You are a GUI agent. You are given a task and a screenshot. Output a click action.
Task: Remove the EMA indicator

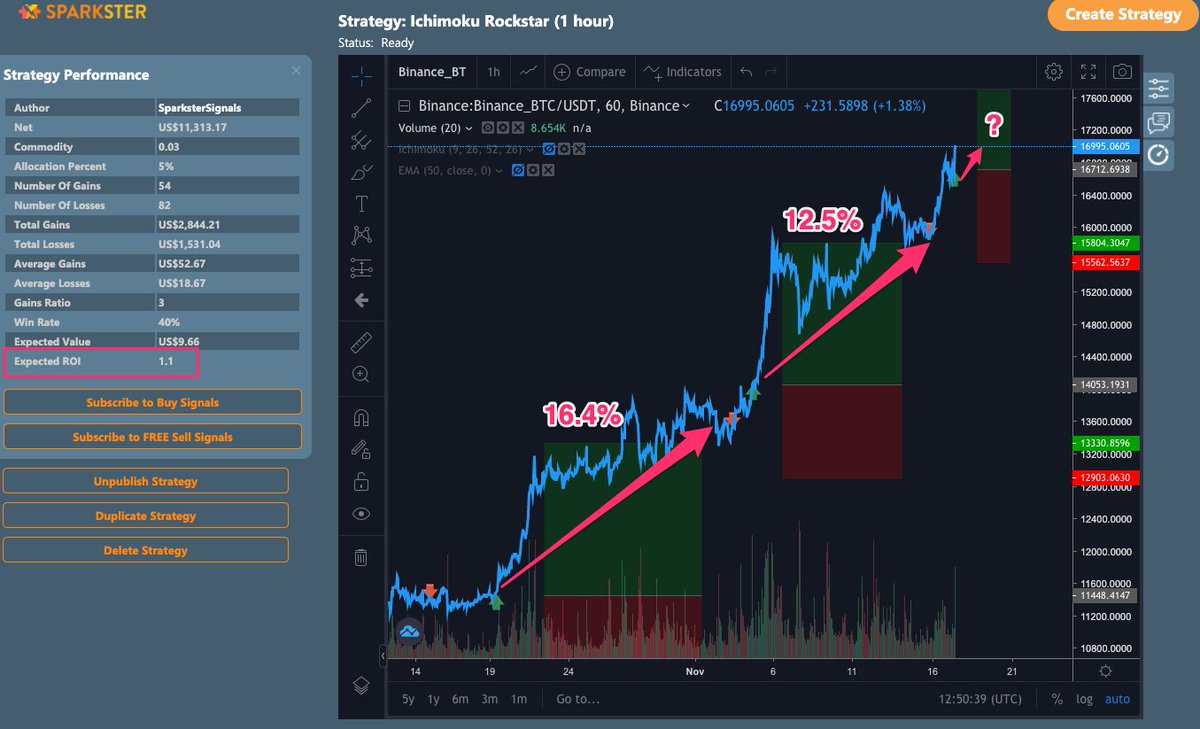[x=548, y=171]
